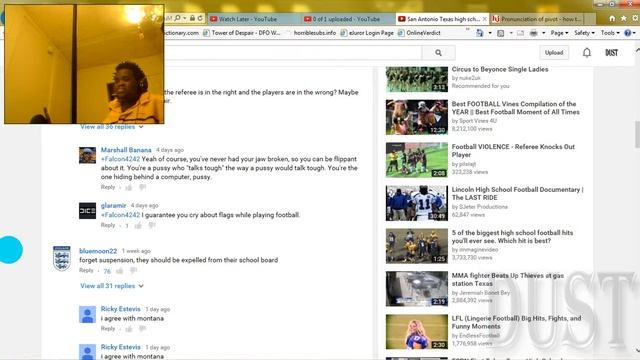Open the +Falcon4242 mention in glaramir's comment
Viewport: 640px width, 360px height.
point(120,215)
